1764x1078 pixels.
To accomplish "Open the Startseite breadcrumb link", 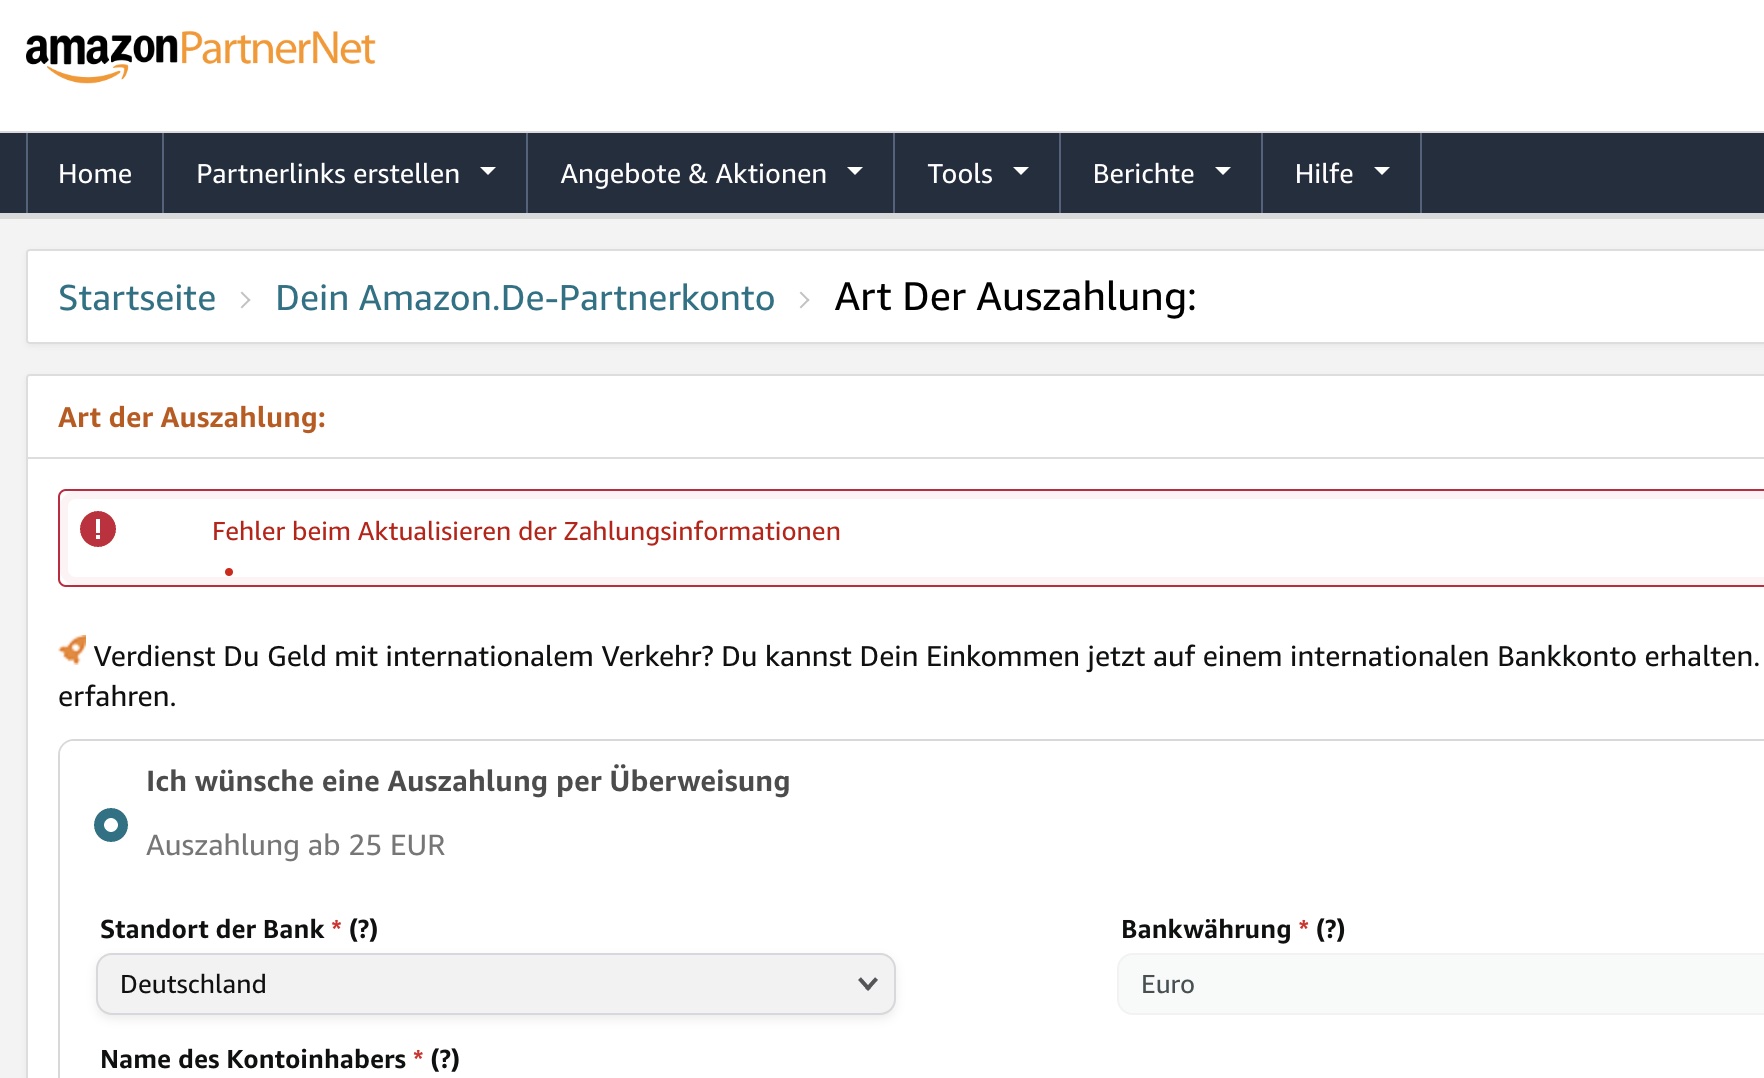I will tap(137, 297).
